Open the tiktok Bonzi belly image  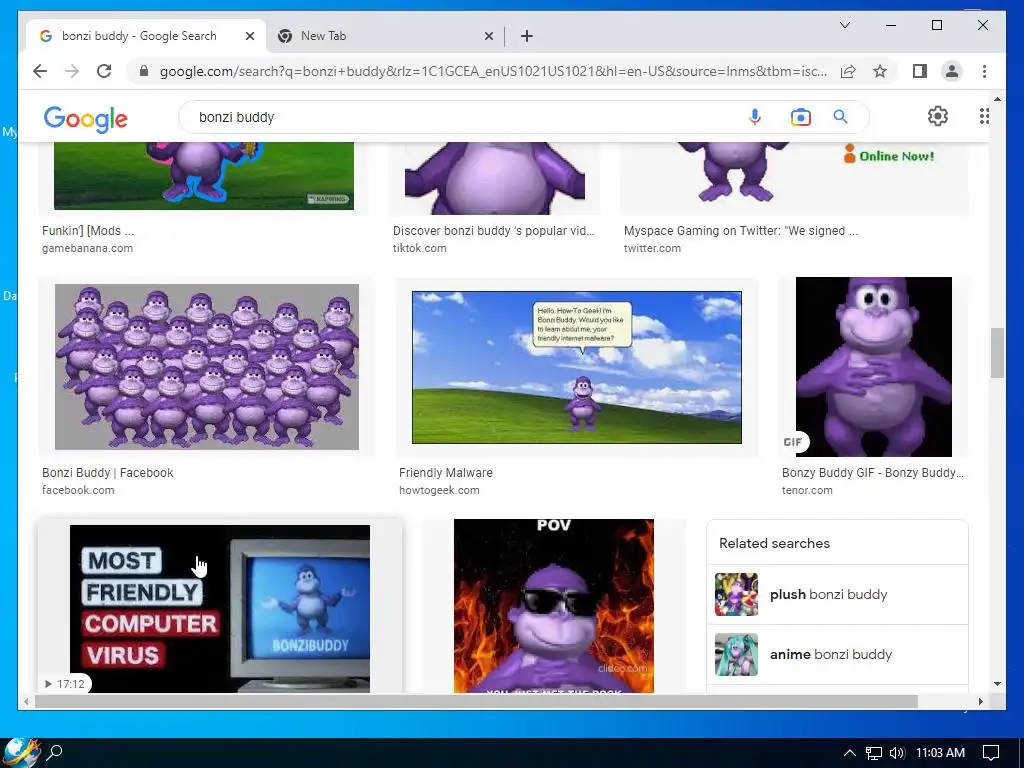pyautogui.click(x=494, y=178)
